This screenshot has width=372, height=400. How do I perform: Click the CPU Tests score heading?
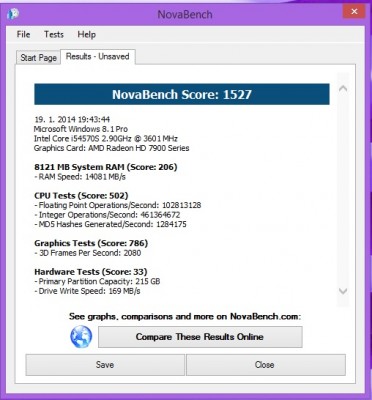pos(81,195)
